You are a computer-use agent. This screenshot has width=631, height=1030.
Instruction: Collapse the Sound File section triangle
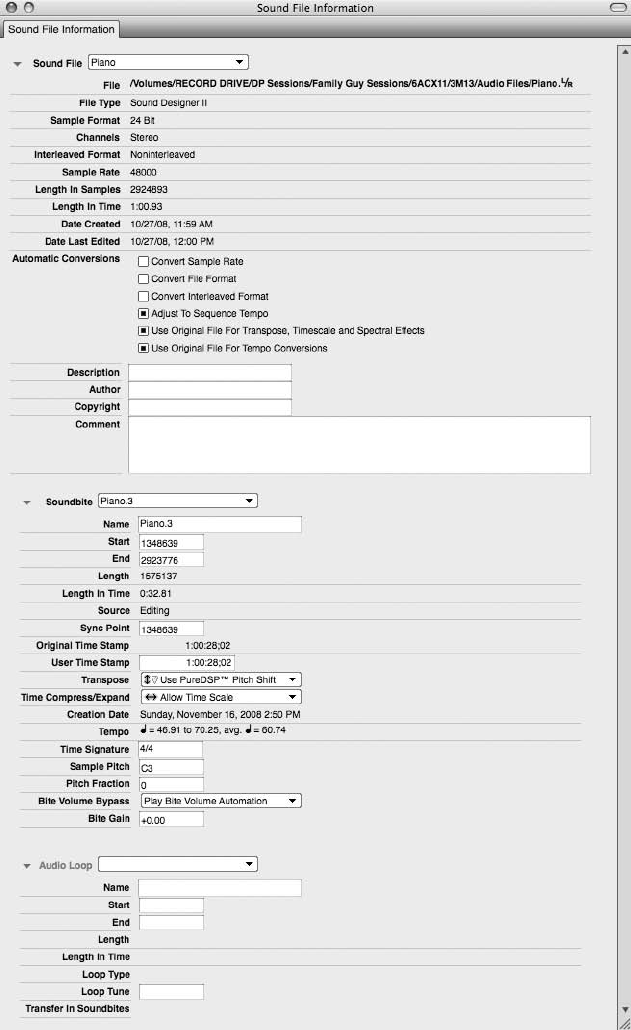[18, 64]
